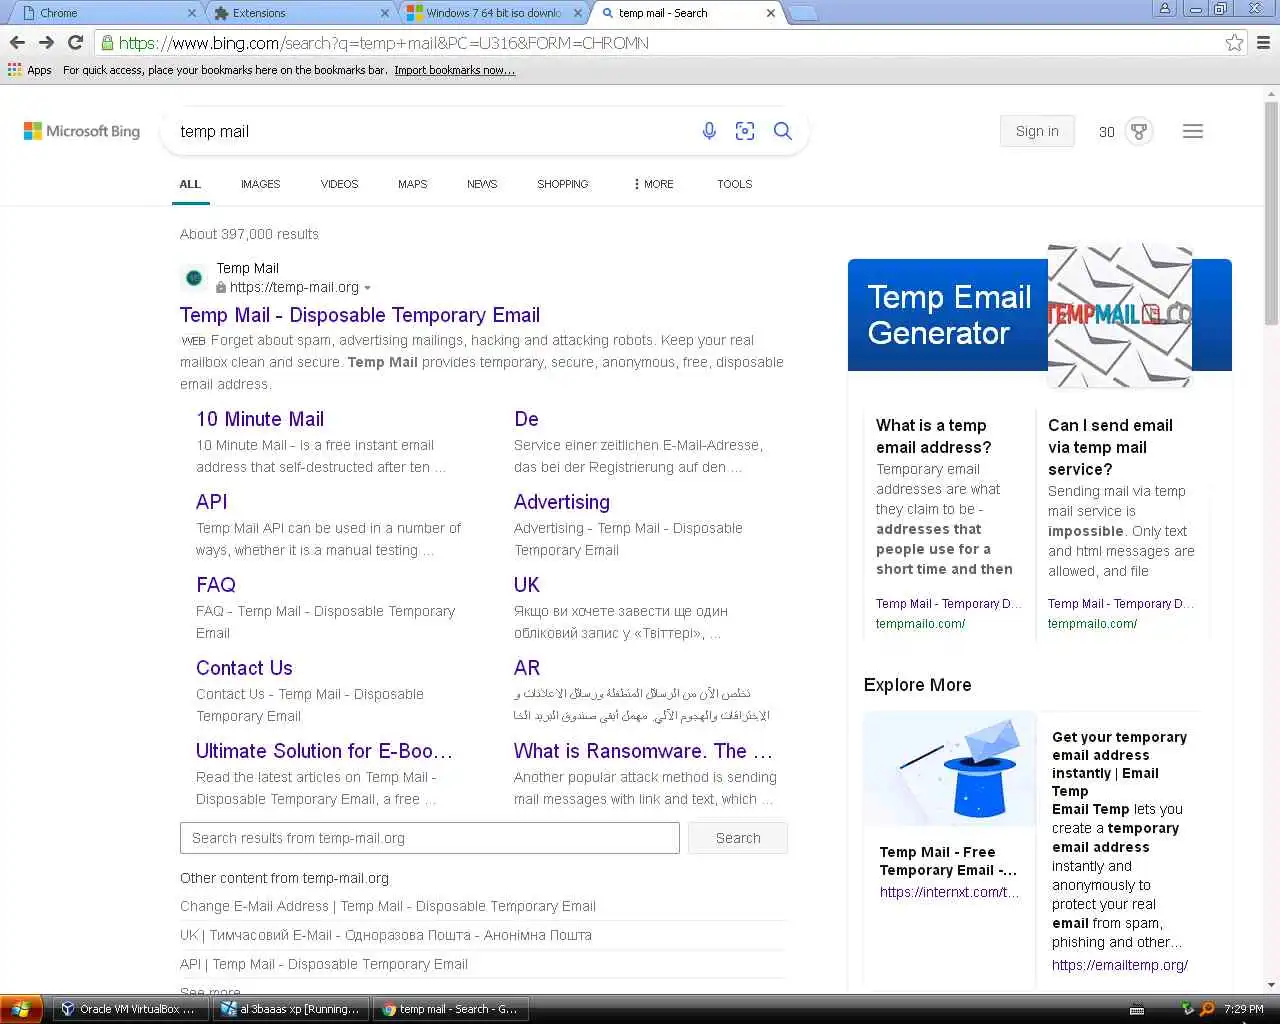The image size is (1280, 1024).
Task: Switch to the Chrome tab
Action: click(x=103, y=13)
